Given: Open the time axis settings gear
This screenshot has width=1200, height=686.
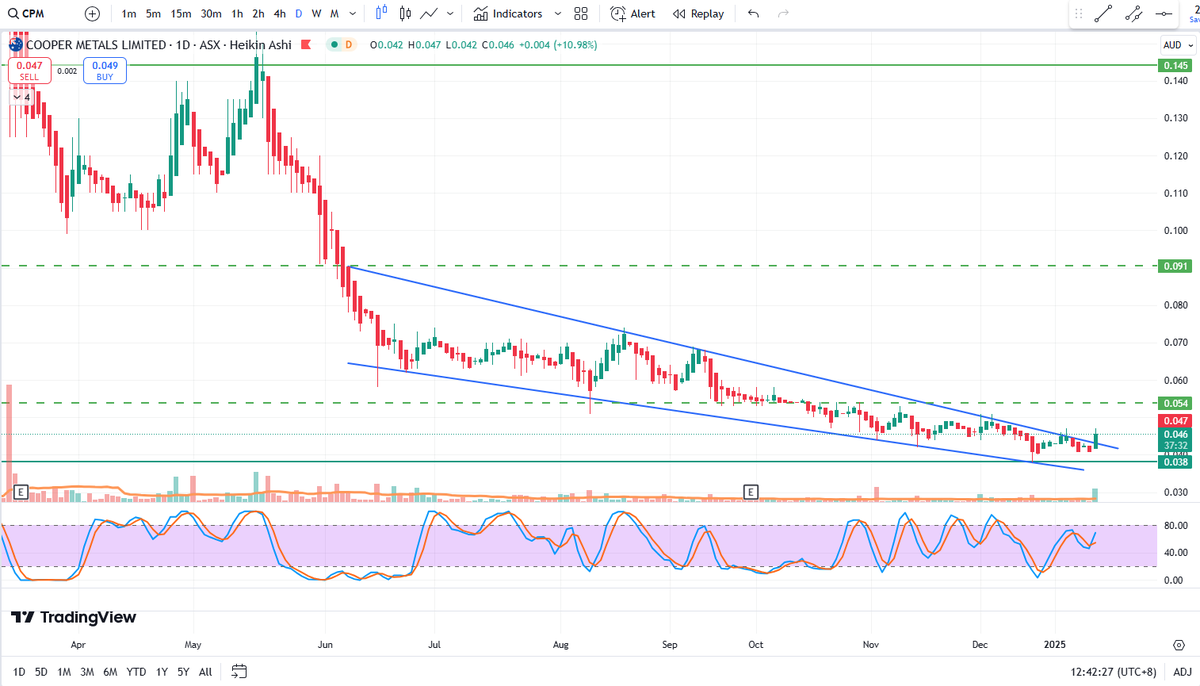Looking at the screenshot, I should [x=1180, y=646].
